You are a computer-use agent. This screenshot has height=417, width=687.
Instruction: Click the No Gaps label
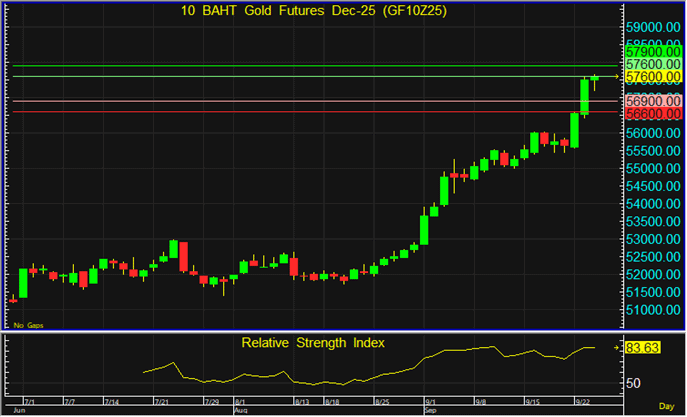tap(26, 326)
